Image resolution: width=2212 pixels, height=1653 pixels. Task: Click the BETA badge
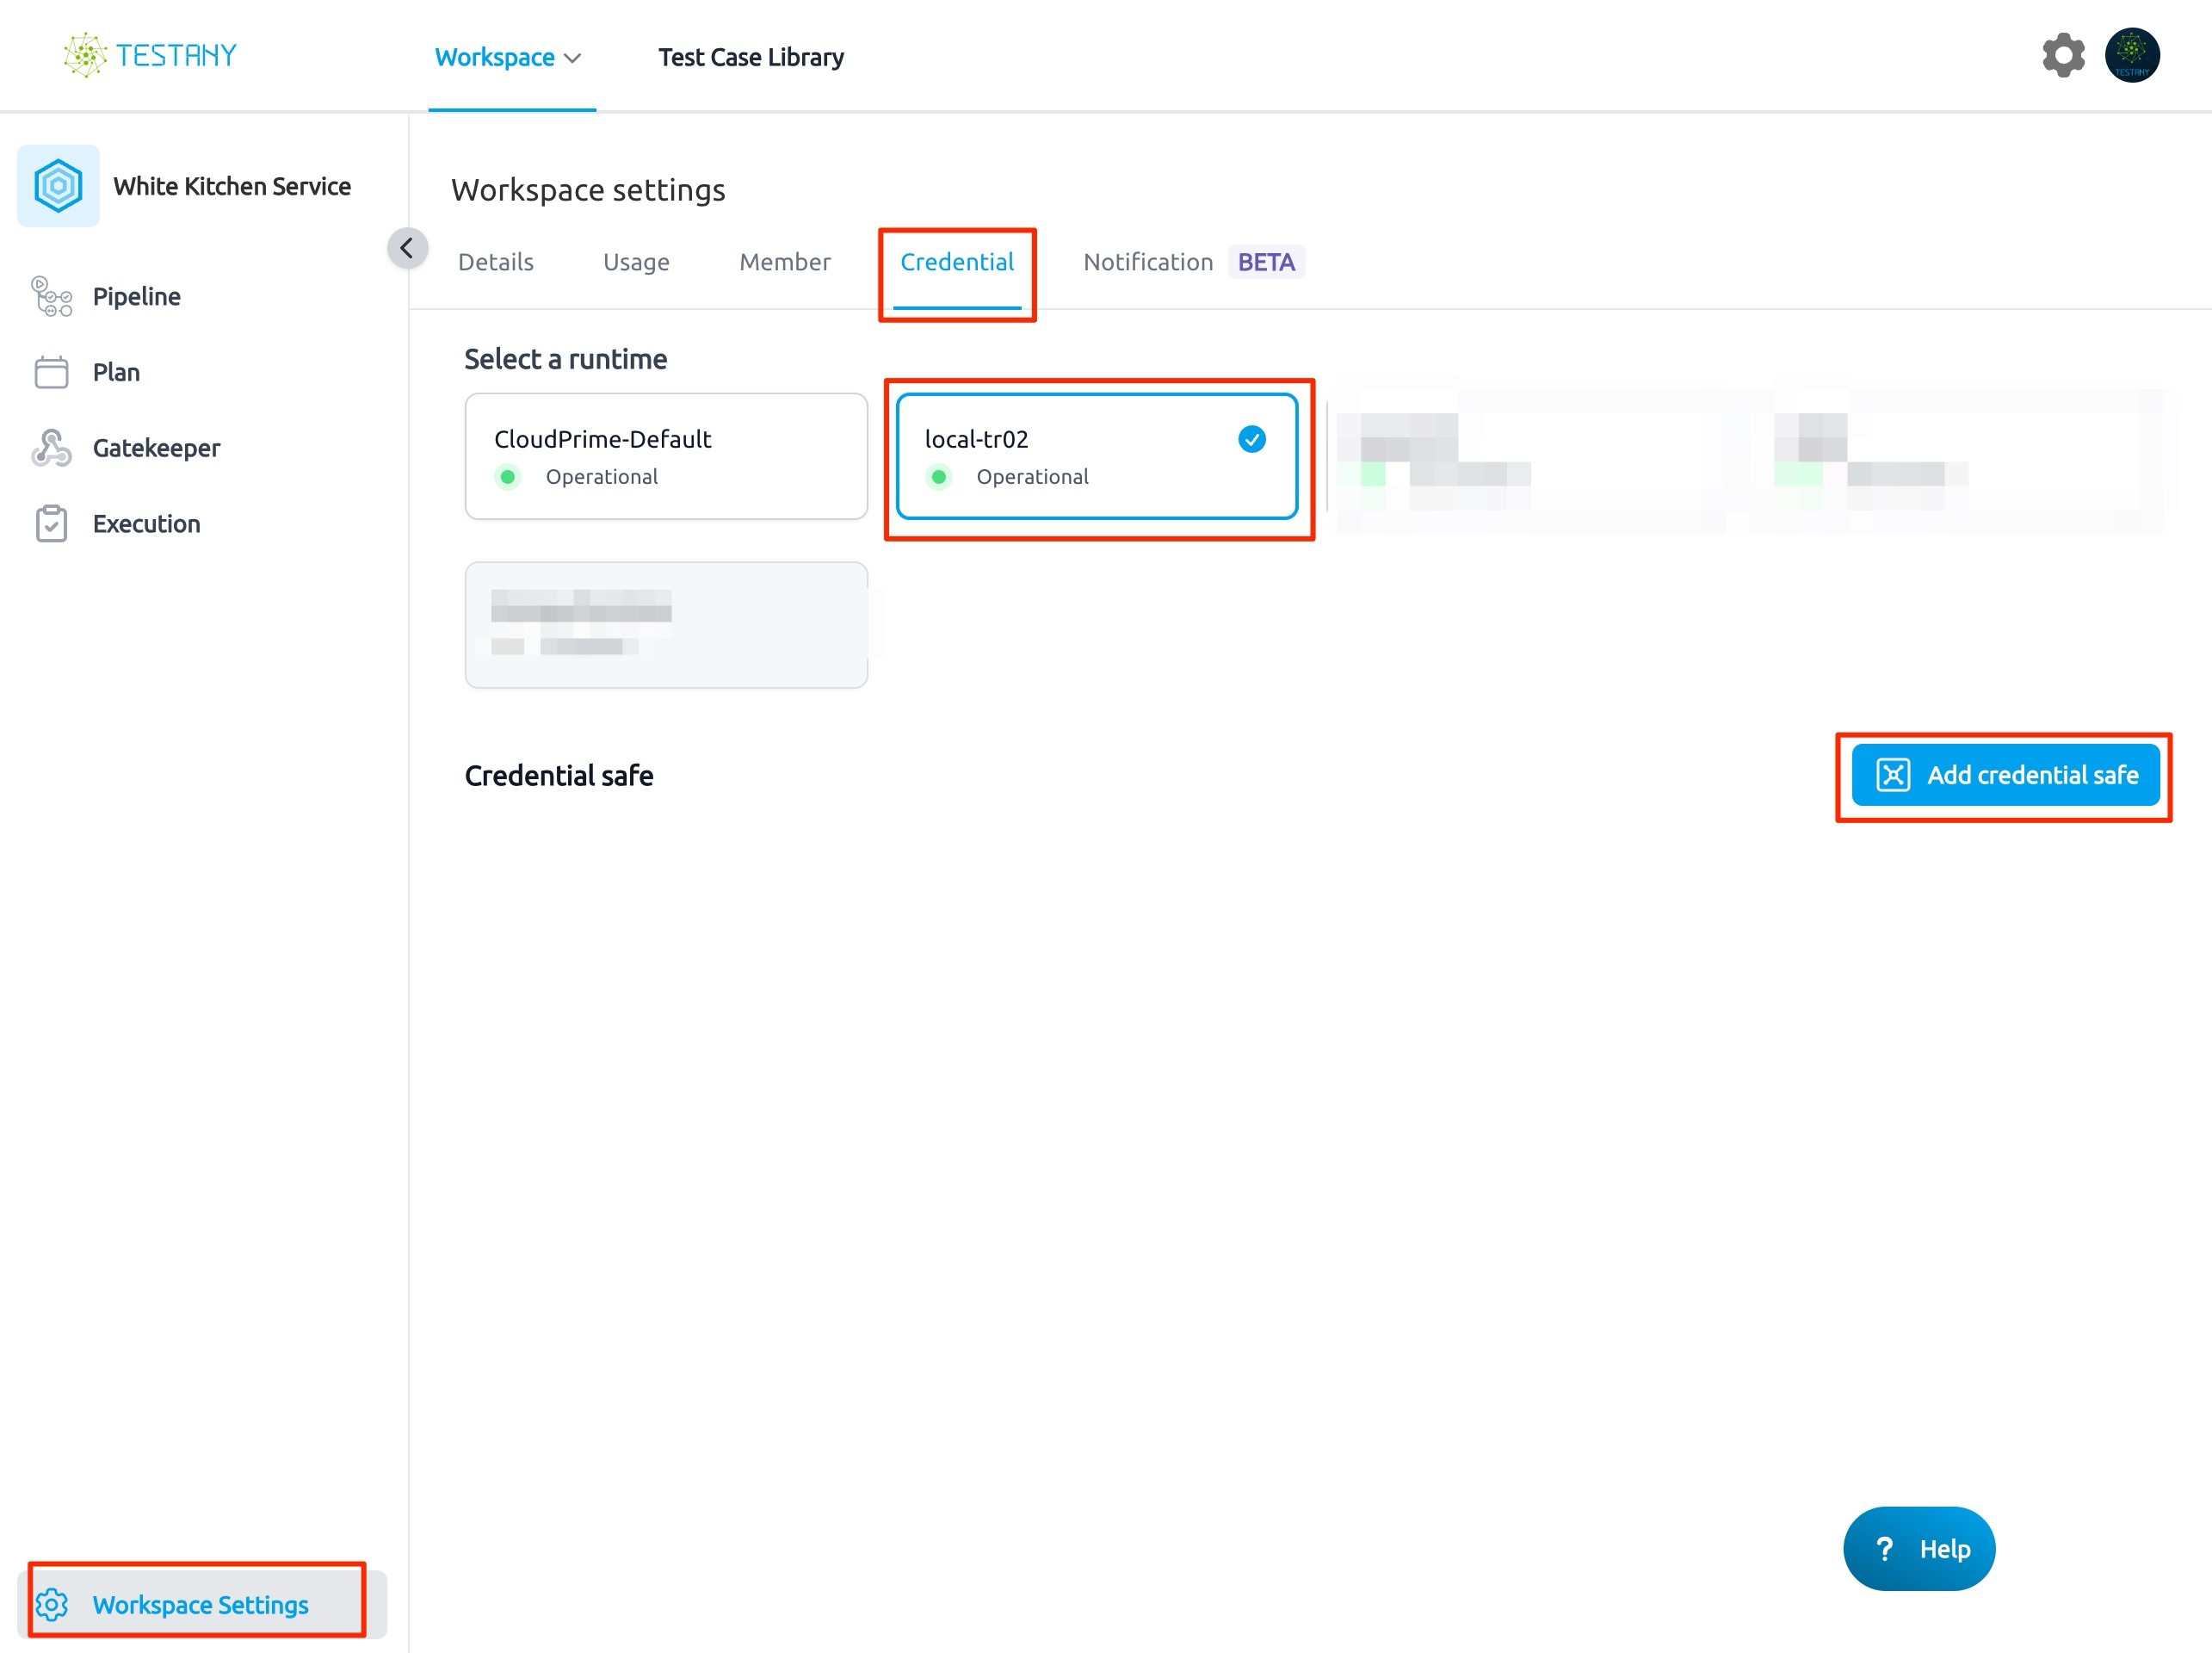[1266, 262]
